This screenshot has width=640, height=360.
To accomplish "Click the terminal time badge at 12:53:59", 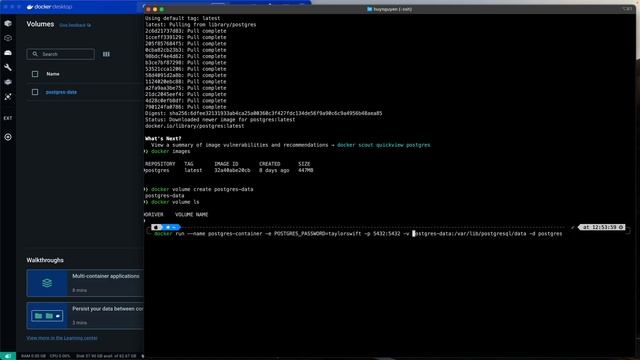I will pyautogui.click(x=602, y=227).
